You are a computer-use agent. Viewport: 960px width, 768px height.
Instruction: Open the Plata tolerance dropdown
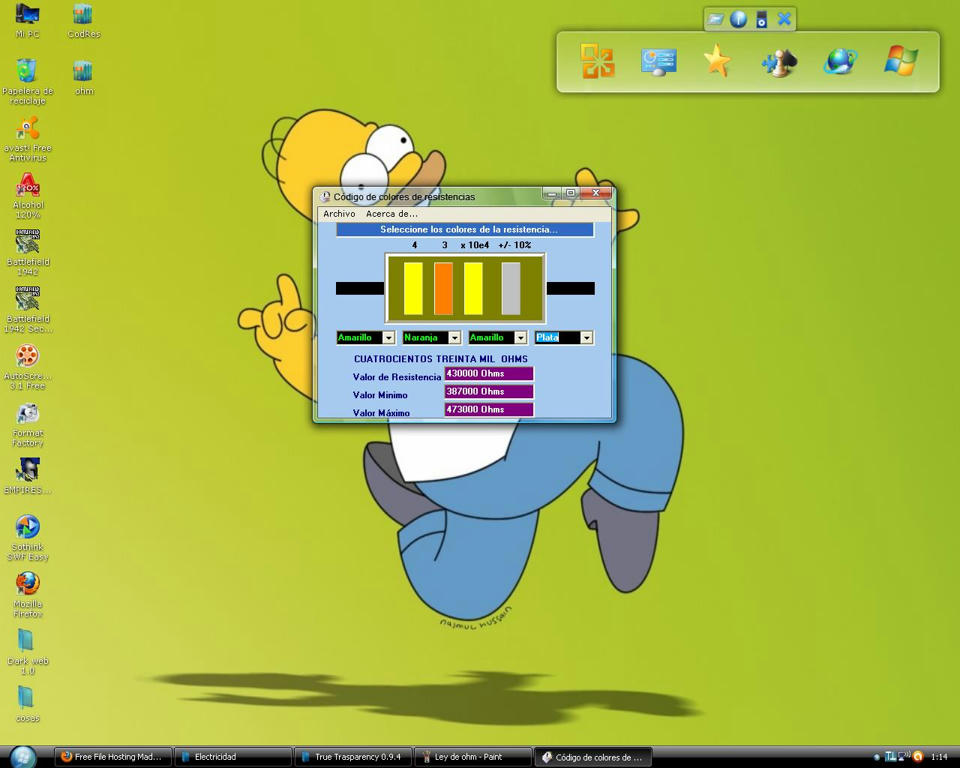tap(587, 337)
